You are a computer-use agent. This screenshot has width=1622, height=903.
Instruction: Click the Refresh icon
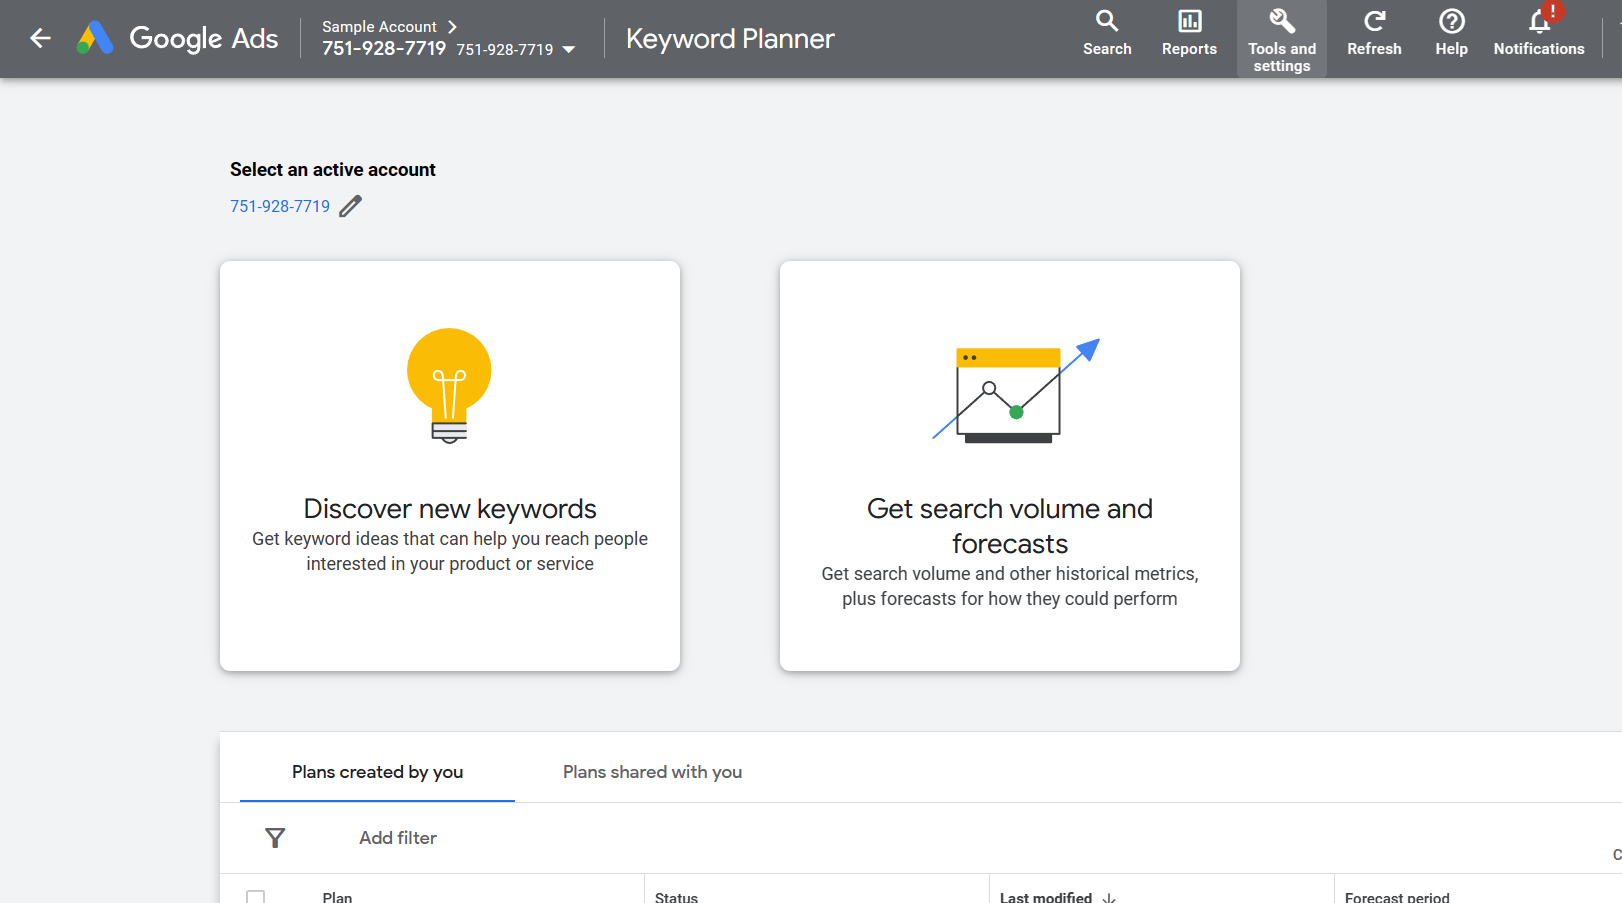coord(1374,21)
